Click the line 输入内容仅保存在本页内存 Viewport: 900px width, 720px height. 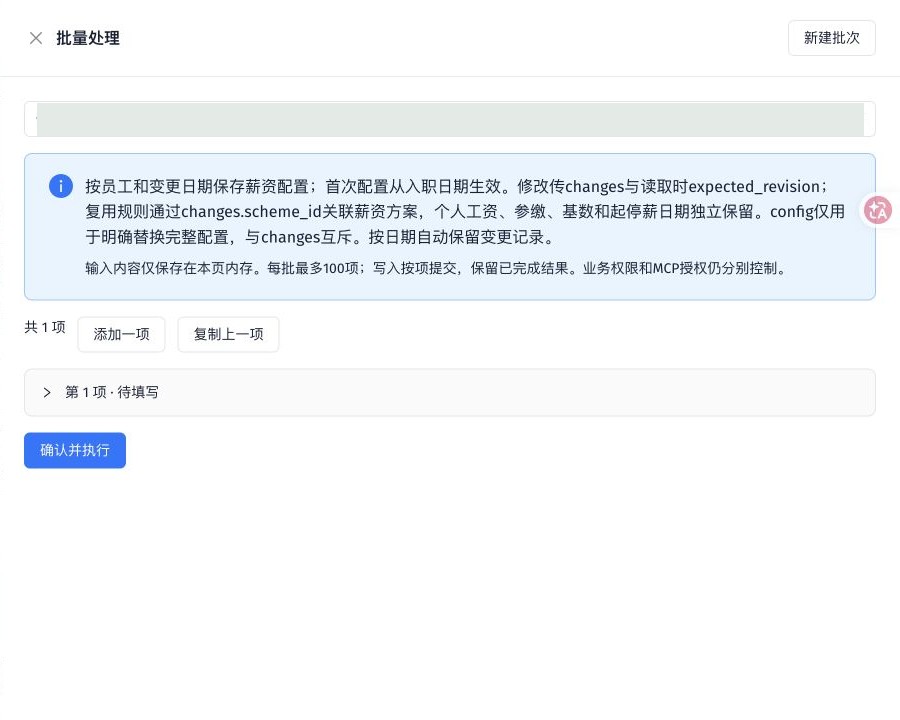[x=436, y=268]
